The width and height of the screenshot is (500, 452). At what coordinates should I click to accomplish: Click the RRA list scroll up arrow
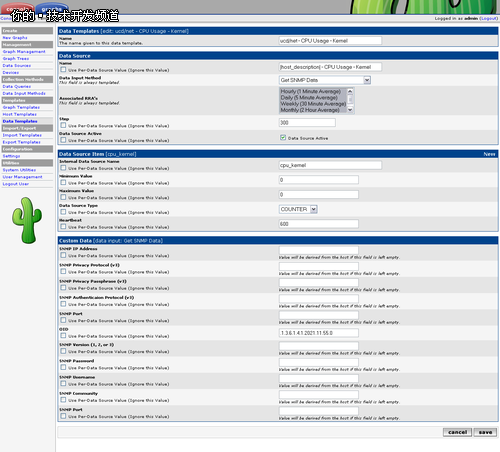click(350, 91)
